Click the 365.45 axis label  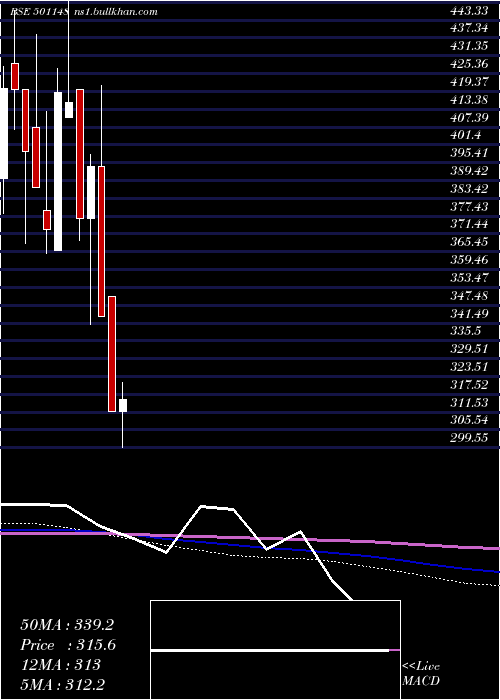(469, 242)
